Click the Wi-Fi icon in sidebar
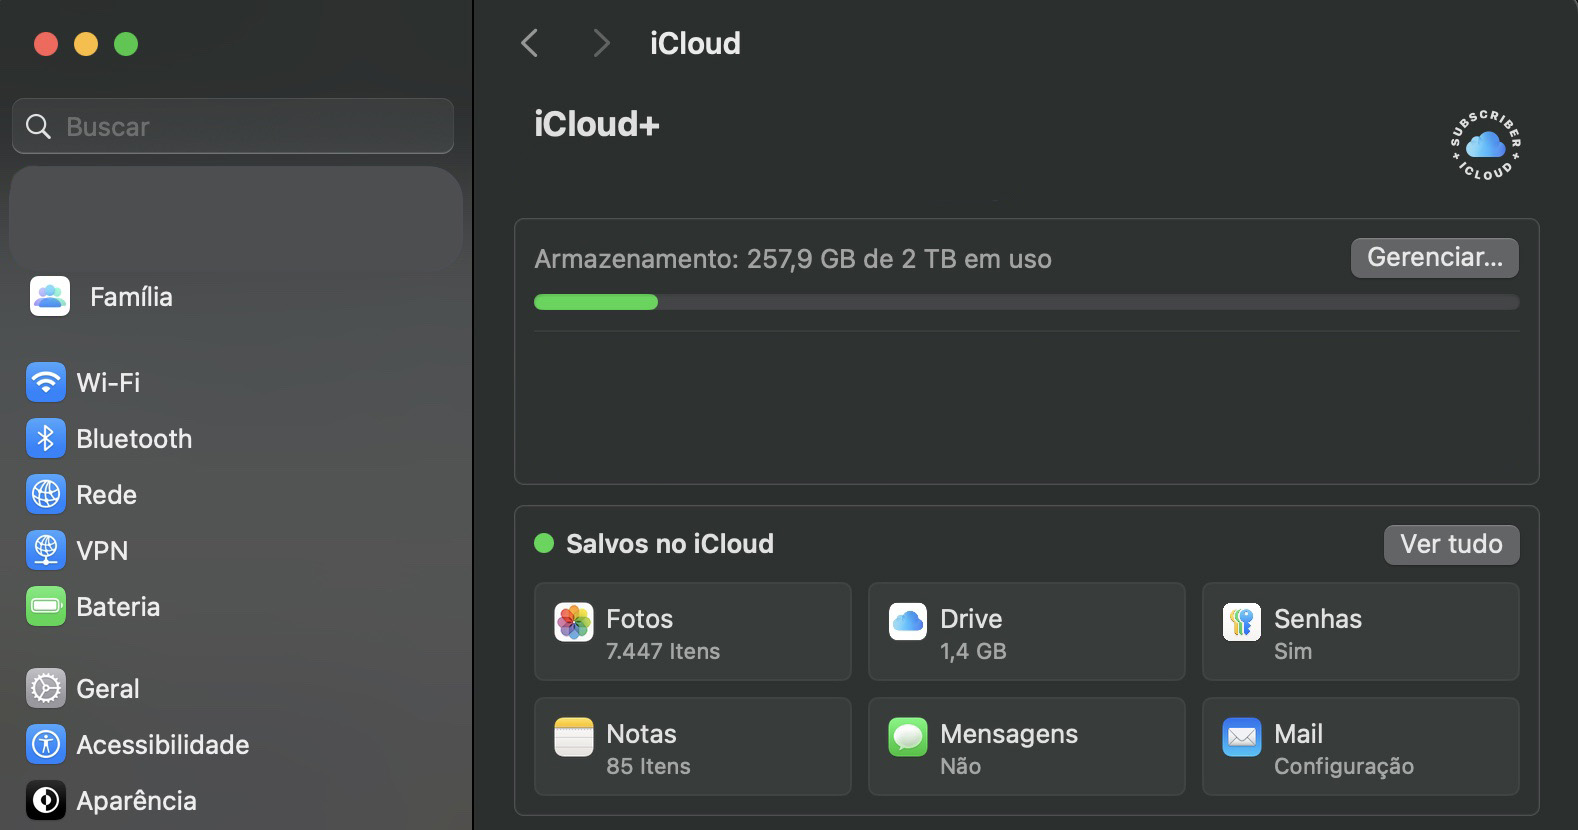 (x=45, y=382)
